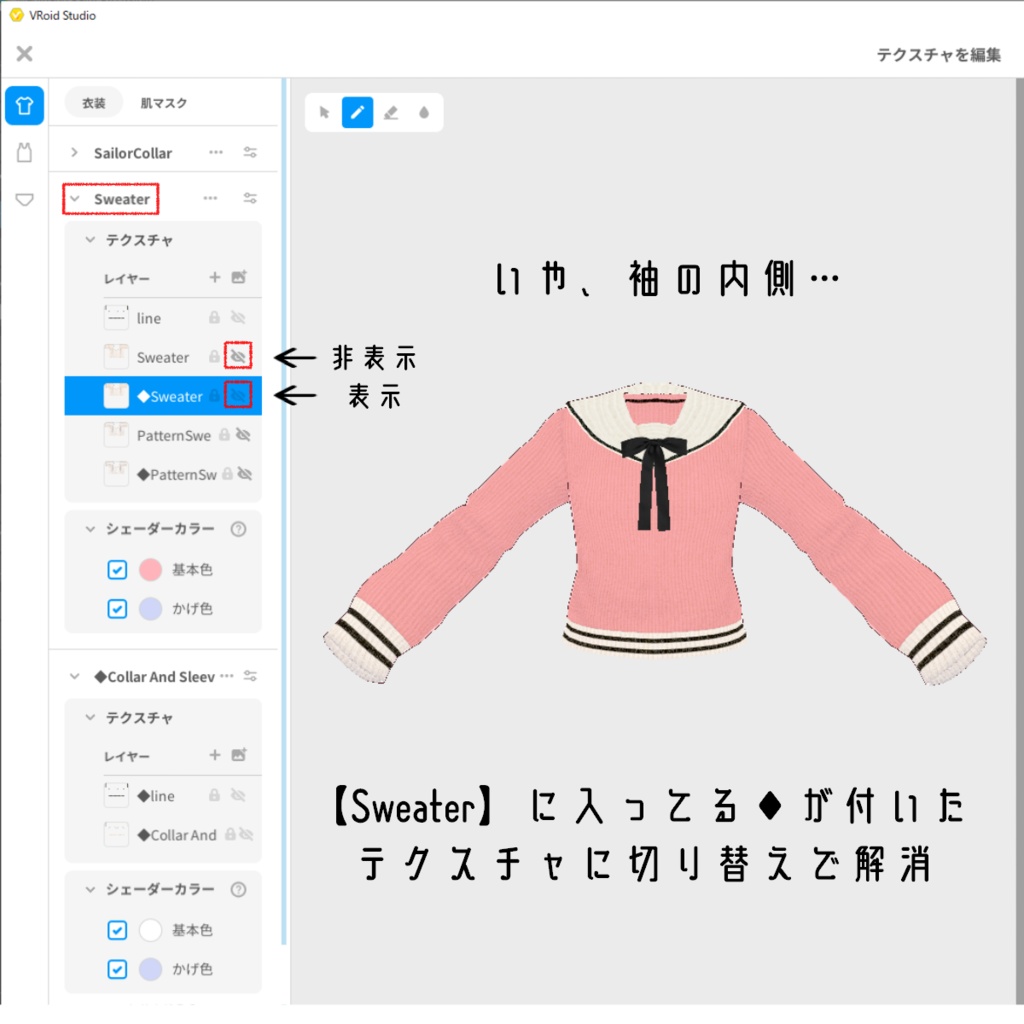Uncheck かげ色 in the Collar And Sleev section
Viewport: 1024px width, 1024px height.
[x=117, y=969]
